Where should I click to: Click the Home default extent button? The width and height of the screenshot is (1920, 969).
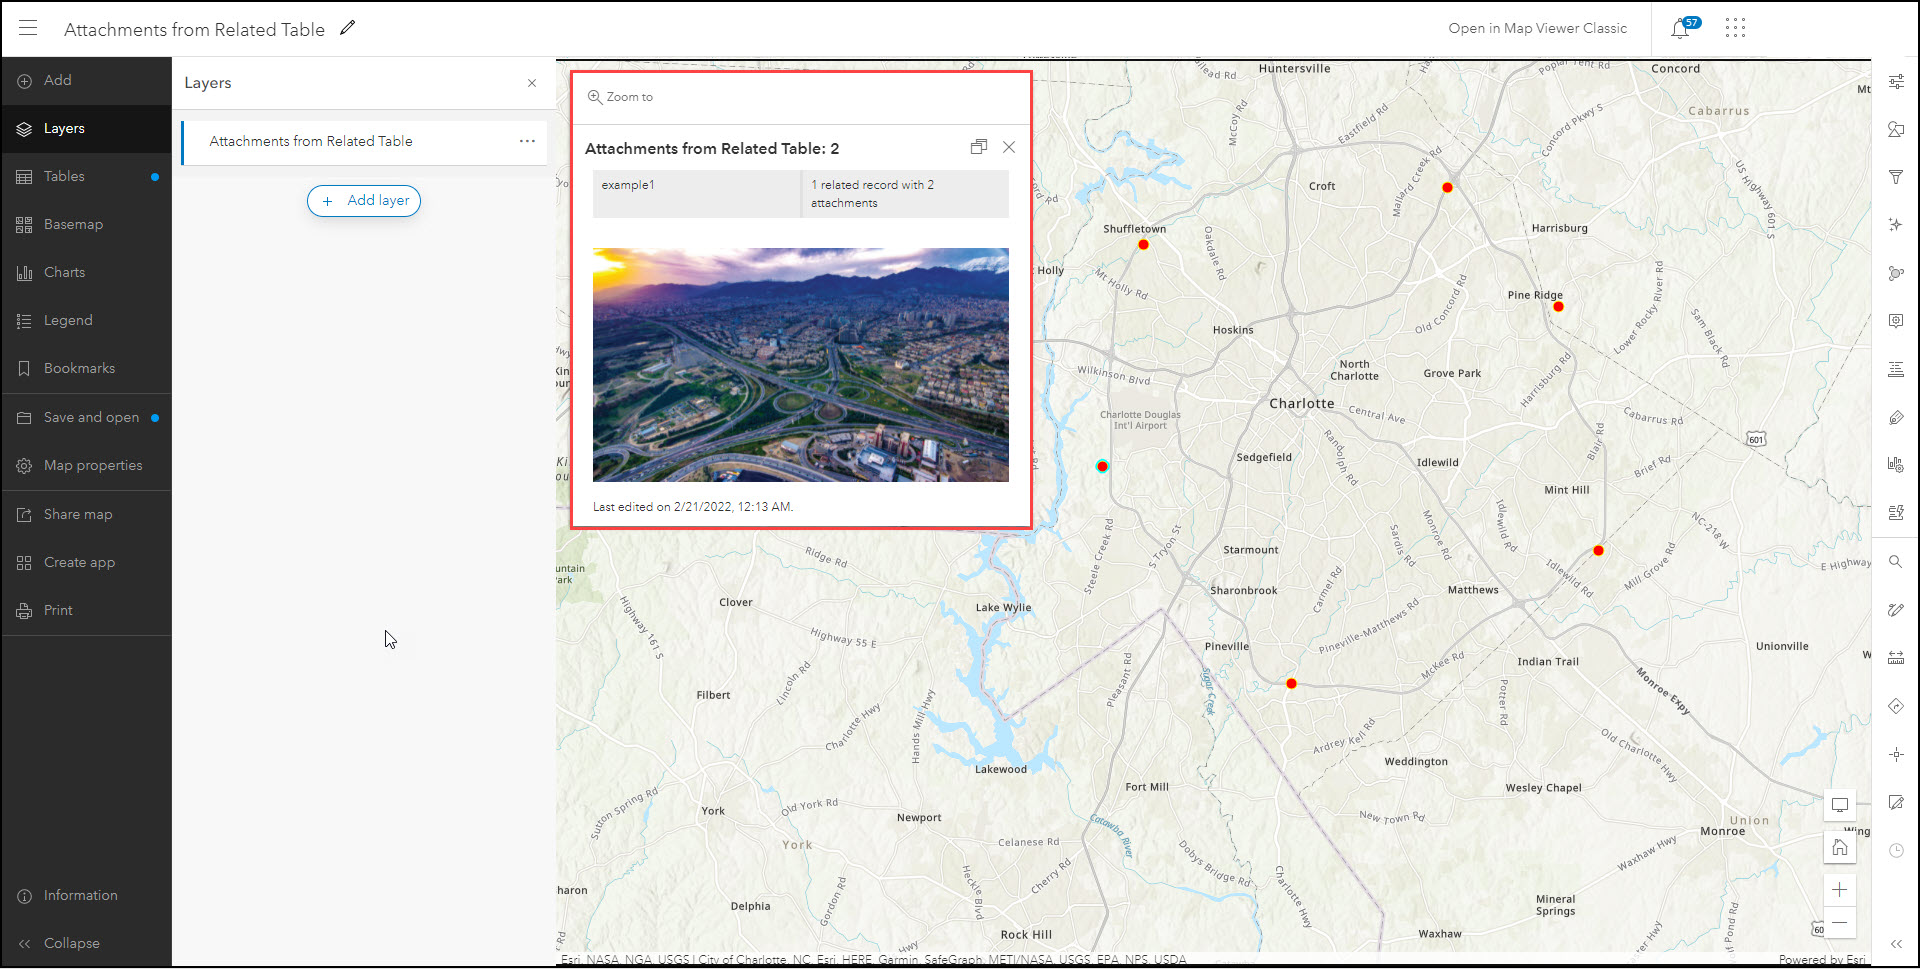[1839, 848]
